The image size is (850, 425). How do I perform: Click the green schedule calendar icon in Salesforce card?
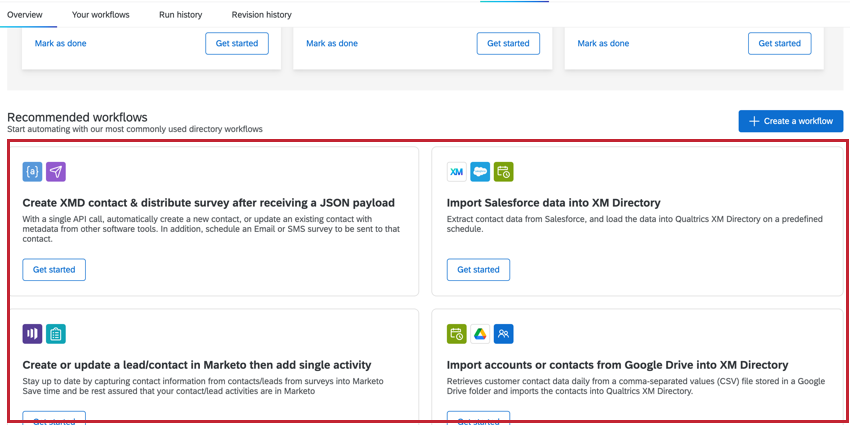pyautogui.click(x=504, y=172)
